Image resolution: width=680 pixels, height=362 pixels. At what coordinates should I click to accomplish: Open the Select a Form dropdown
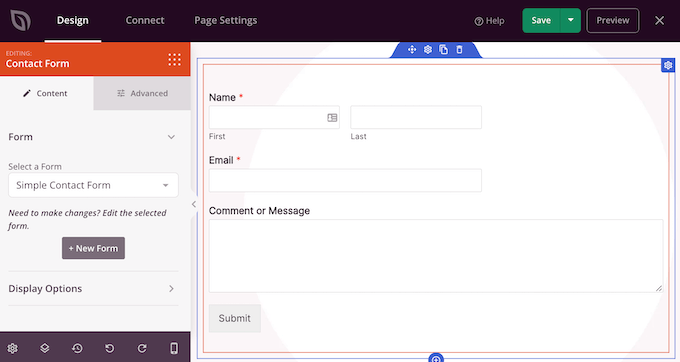pos(93,185)
